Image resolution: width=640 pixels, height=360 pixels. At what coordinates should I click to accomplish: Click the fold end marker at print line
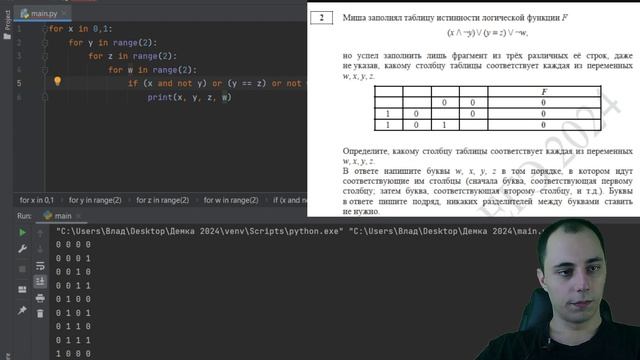point(45,97)
